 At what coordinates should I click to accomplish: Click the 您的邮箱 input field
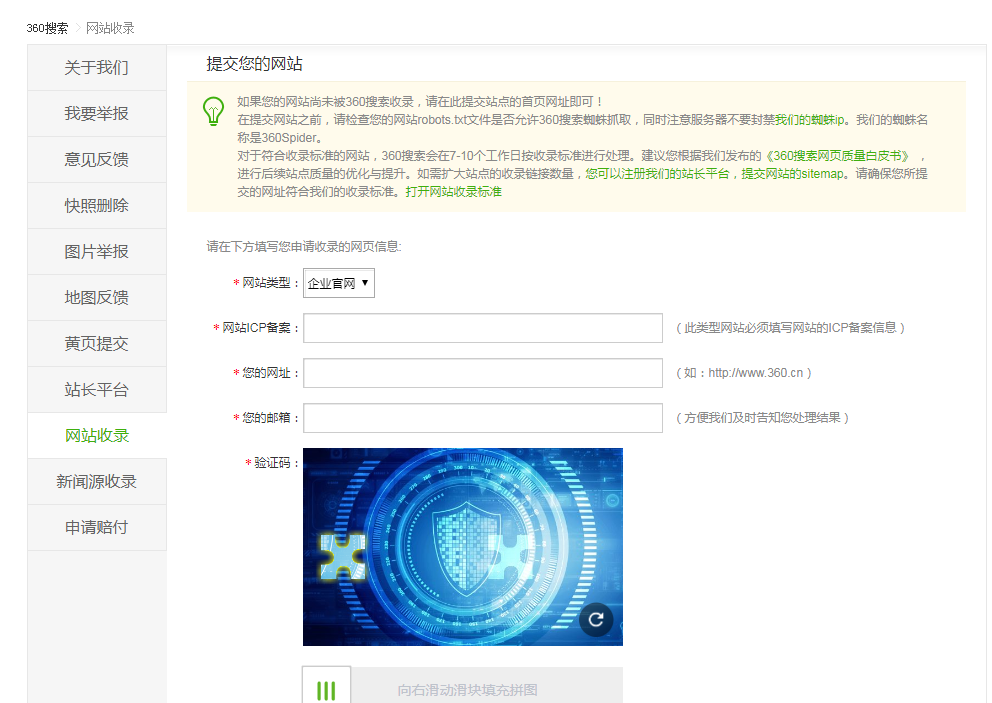point(483,418)
